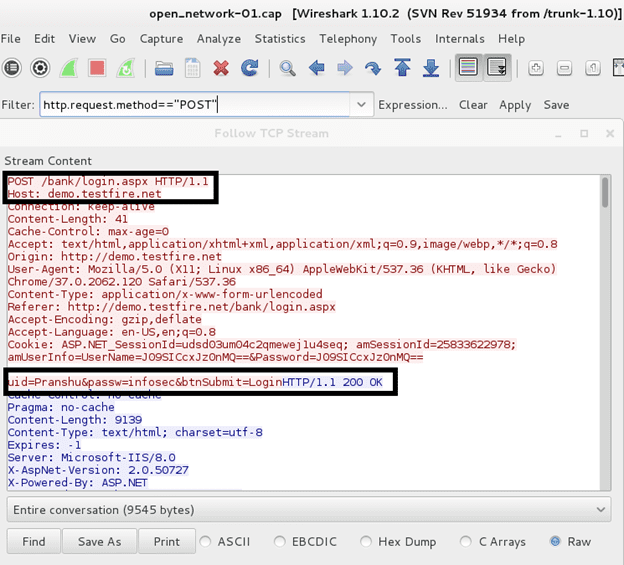Open capture options gear icon
This screenshot has height=565, width=624.
click(40, 68)
